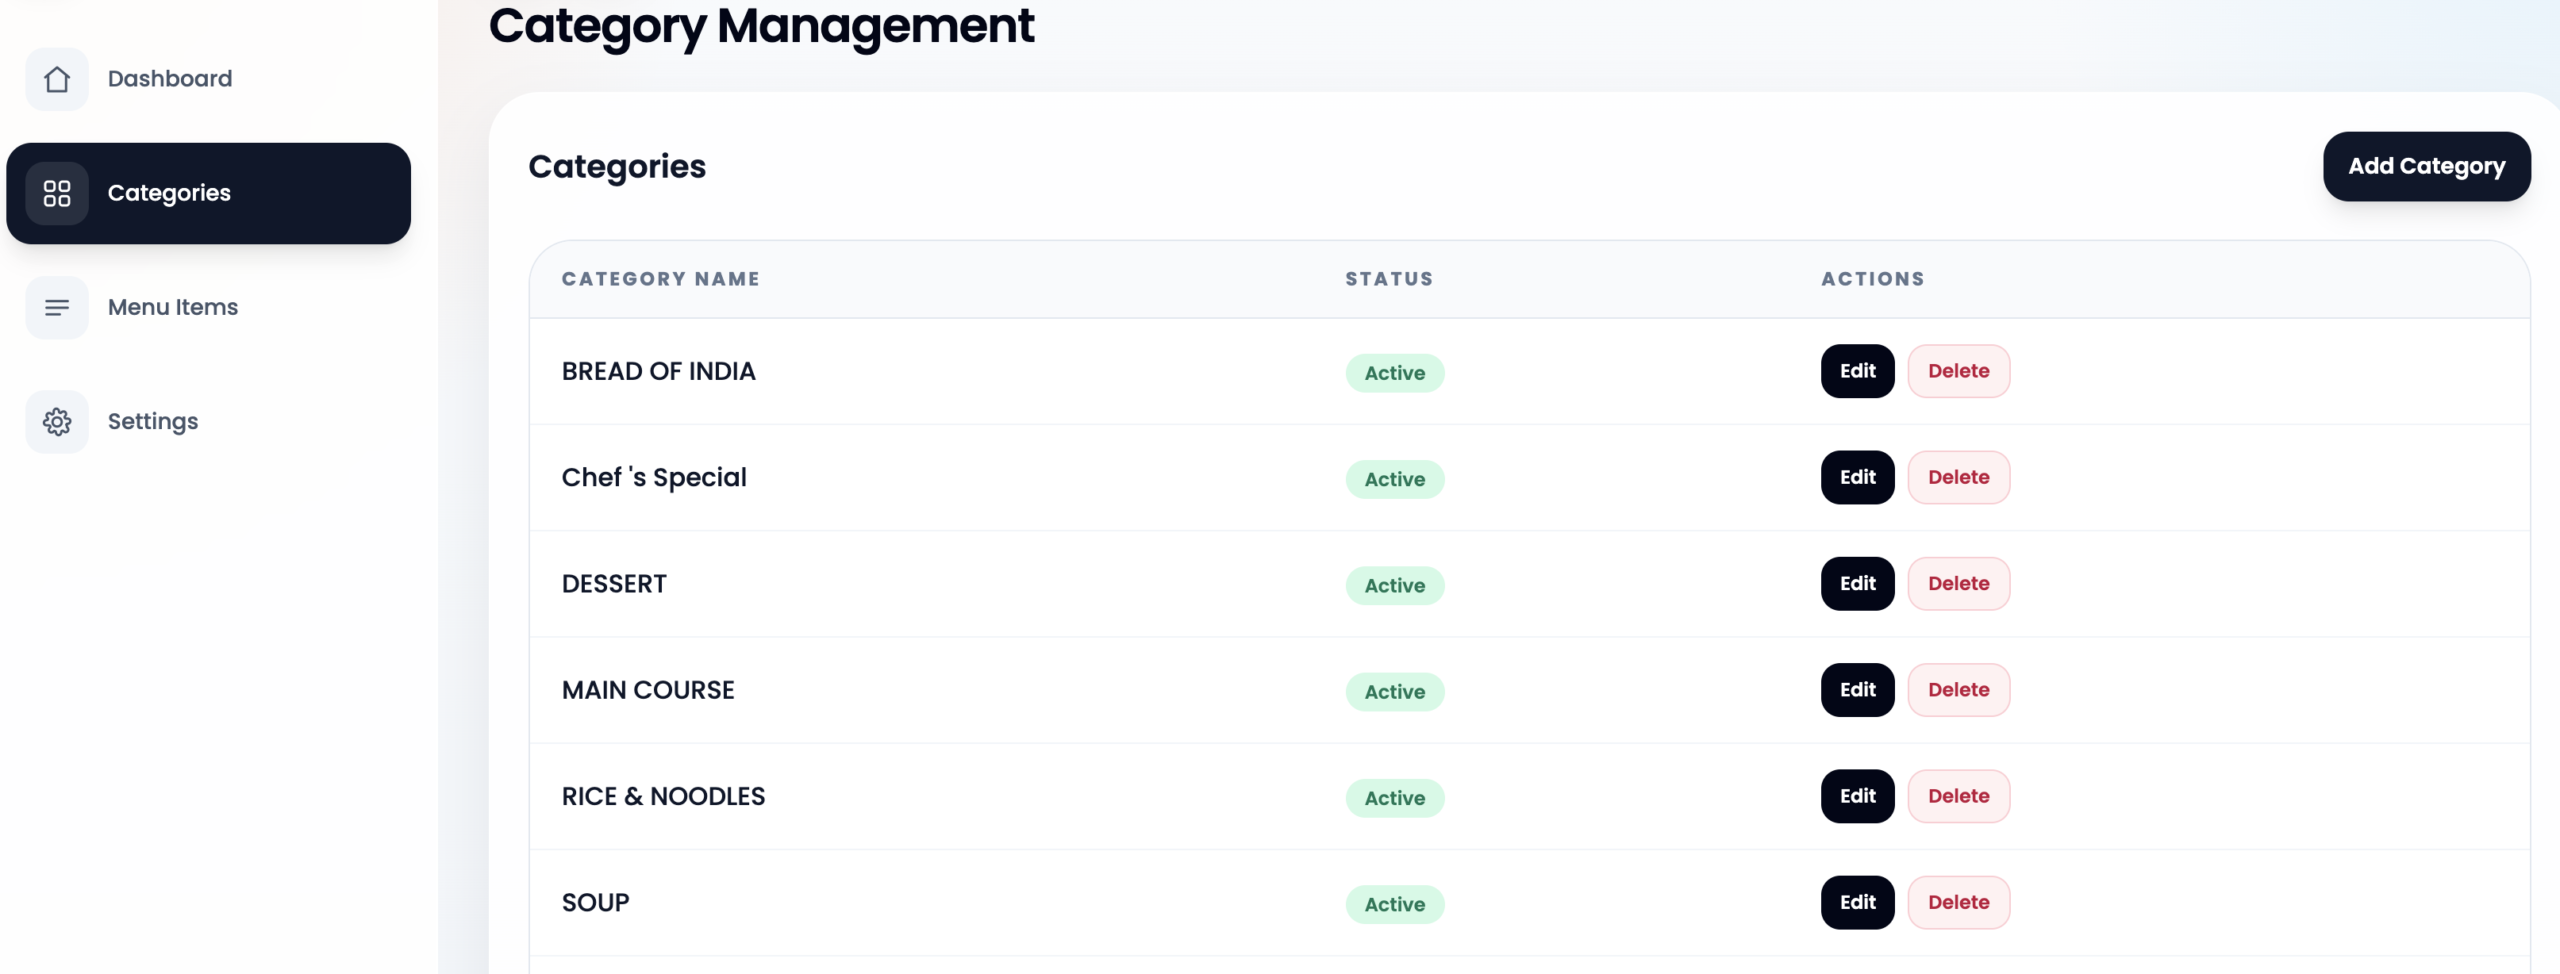Edit the BREAD OF INDIA category
2560x974 pixels.
pos(1857,371)
